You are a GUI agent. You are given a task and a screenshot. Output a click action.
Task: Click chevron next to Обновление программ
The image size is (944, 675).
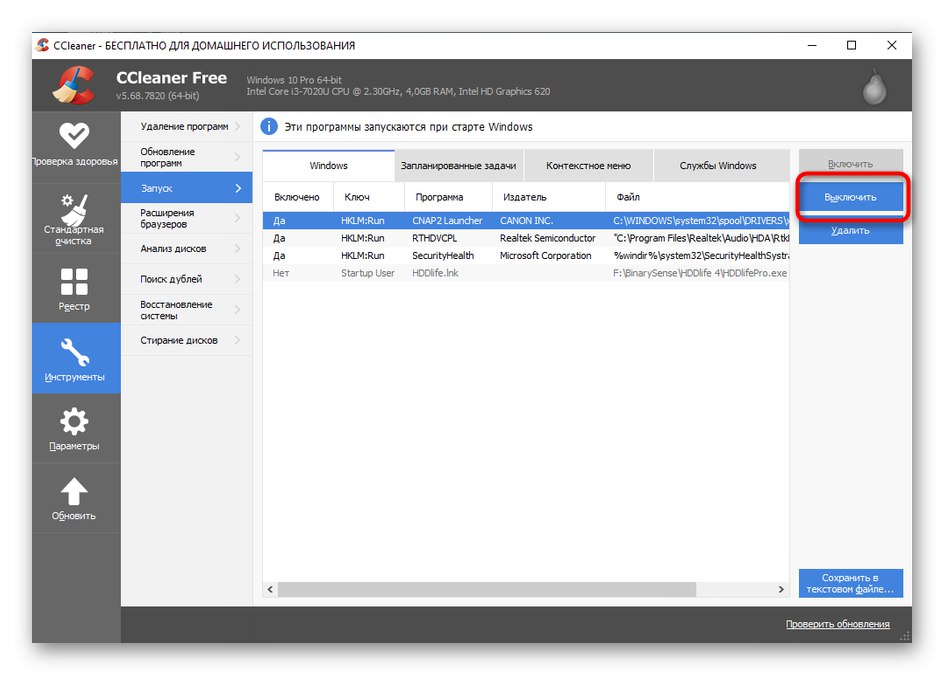click(x=238, y=157)
